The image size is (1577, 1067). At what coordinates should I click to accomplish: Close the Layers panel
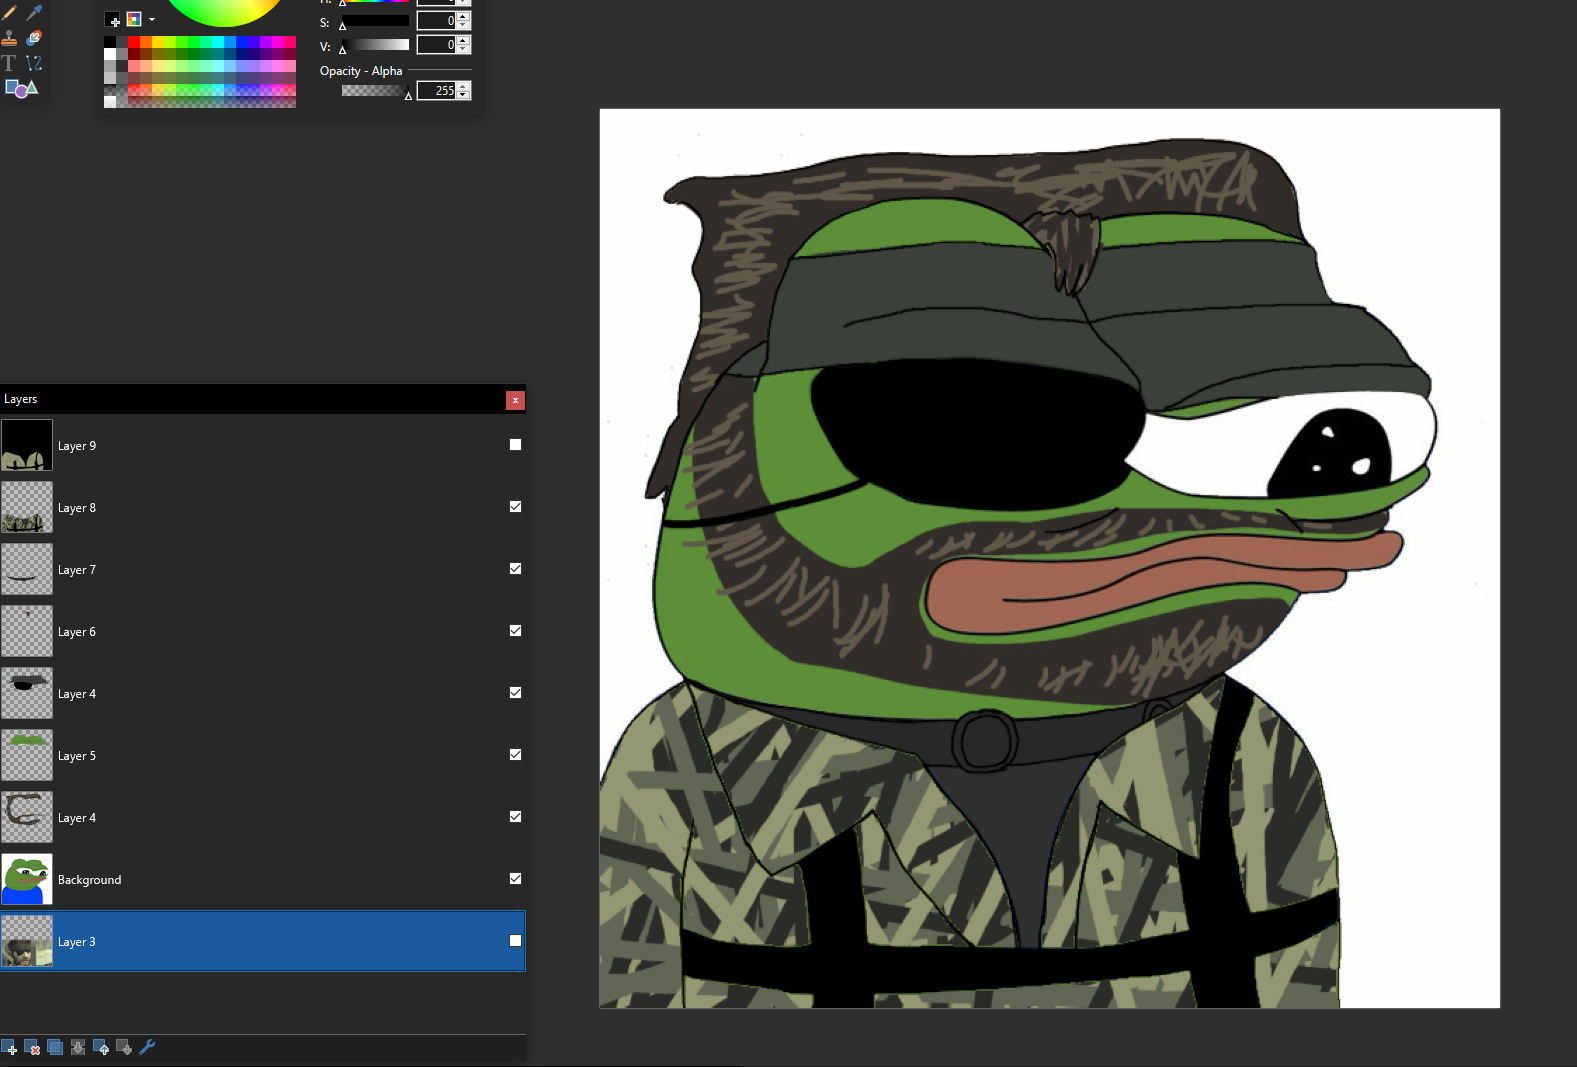(515, 400)
